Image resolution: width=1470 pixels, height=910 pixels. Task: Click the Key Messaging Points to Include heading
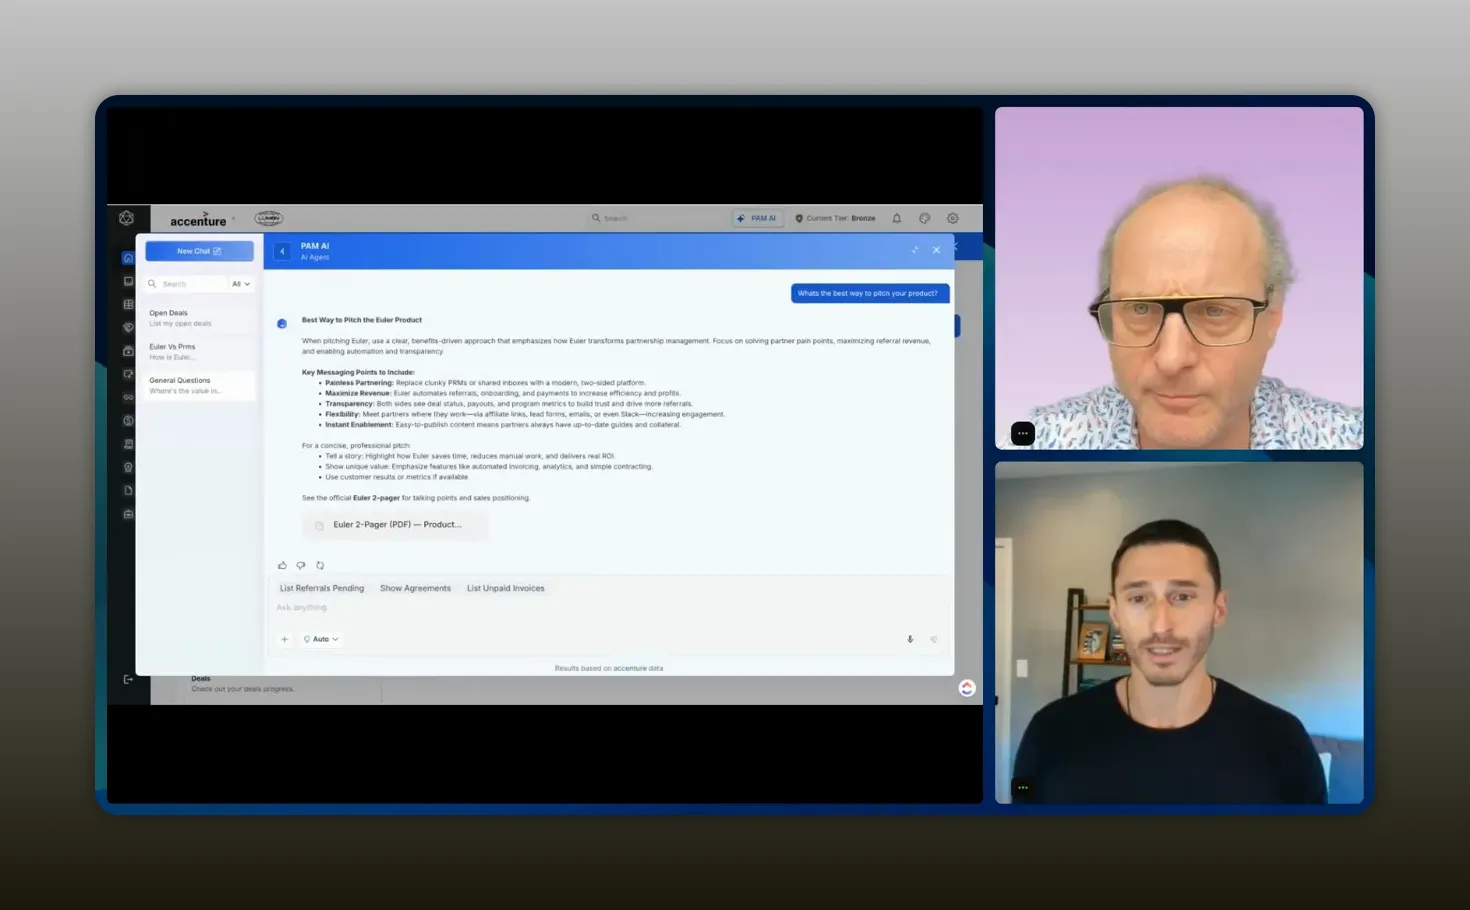pos(358,372)
